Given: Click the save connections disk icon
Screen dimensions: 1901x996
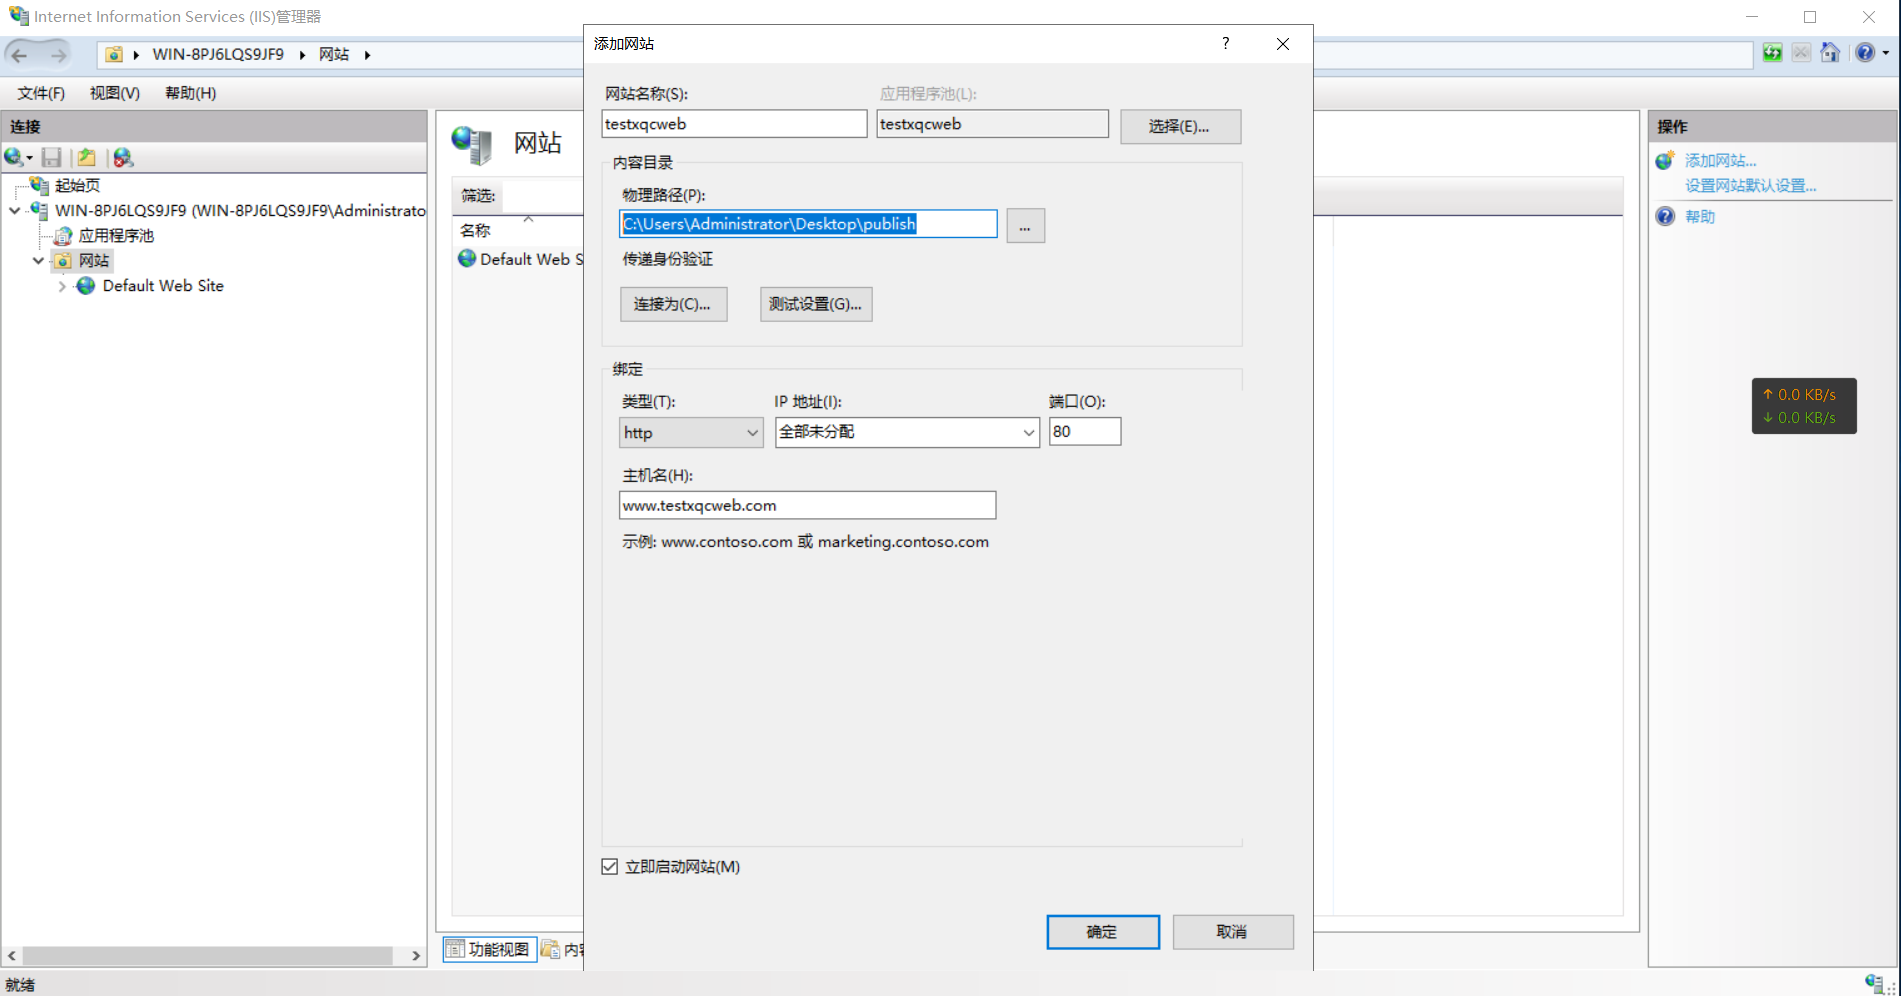Looking at the screenshot, I should [52, 157].
